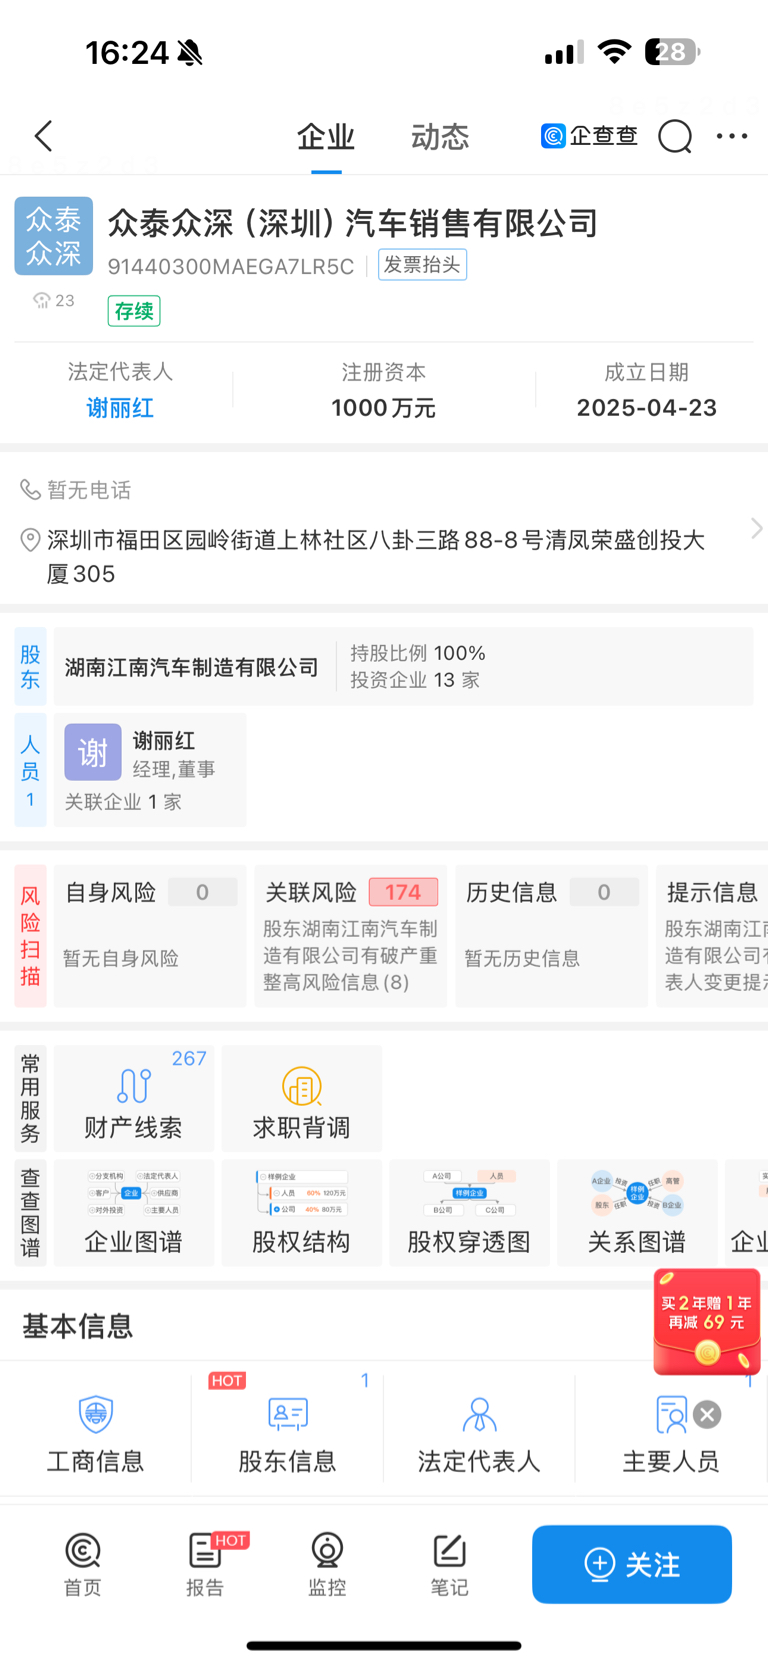Viewport: 768px width, 1665px height.
Task: Tap founding date 2025-04-23
Action: click(x=647, y=408)
